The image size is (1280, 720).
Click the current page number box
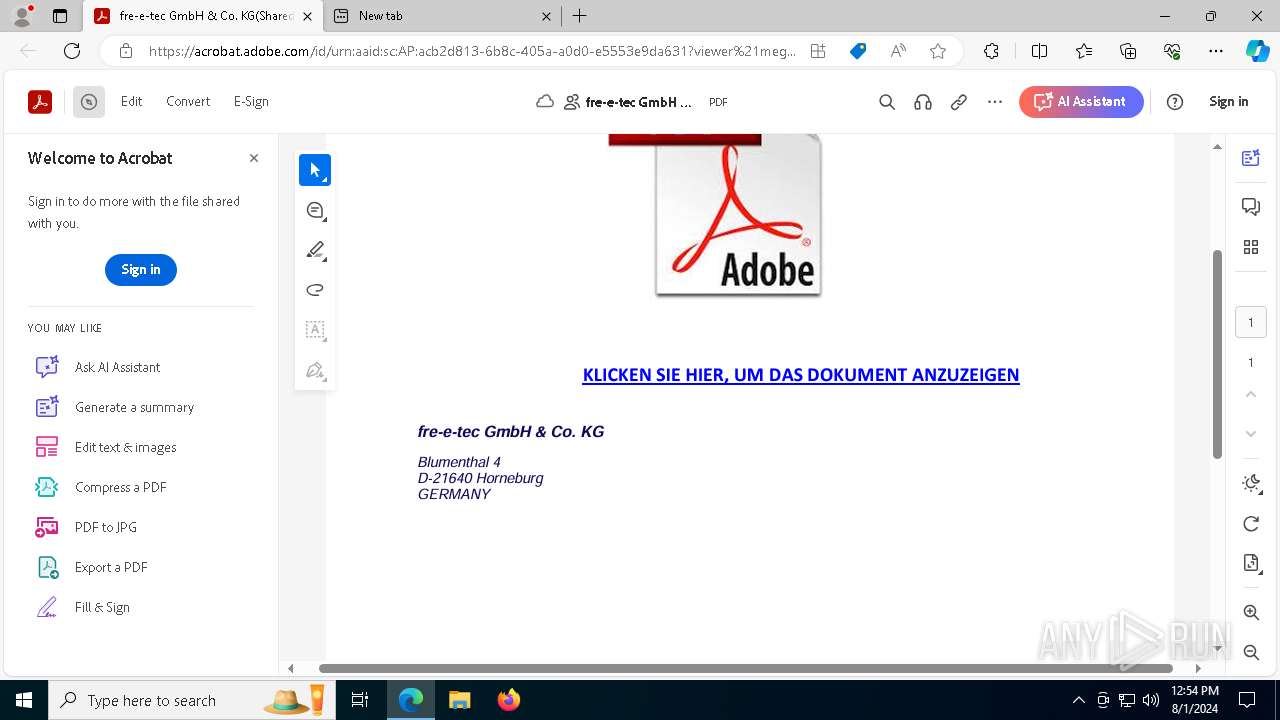pos(1251,322)
